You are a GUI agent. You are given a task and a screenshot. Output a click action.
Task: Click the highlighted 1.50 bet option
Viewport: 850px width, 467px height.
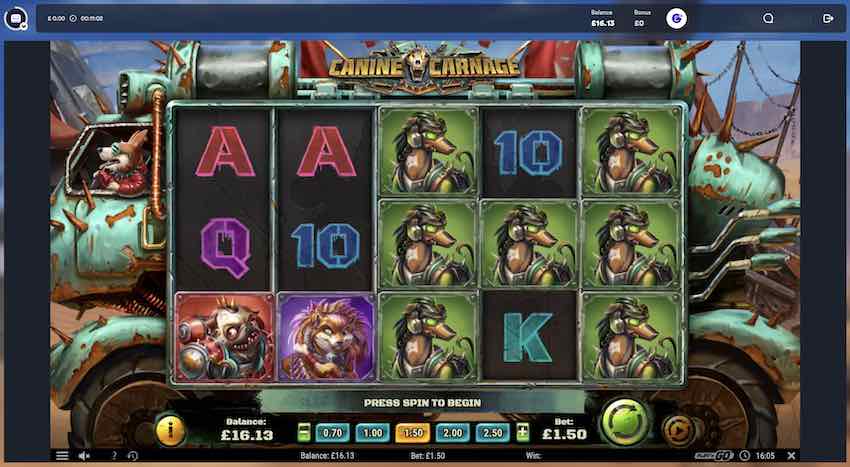tap(413, 433)
